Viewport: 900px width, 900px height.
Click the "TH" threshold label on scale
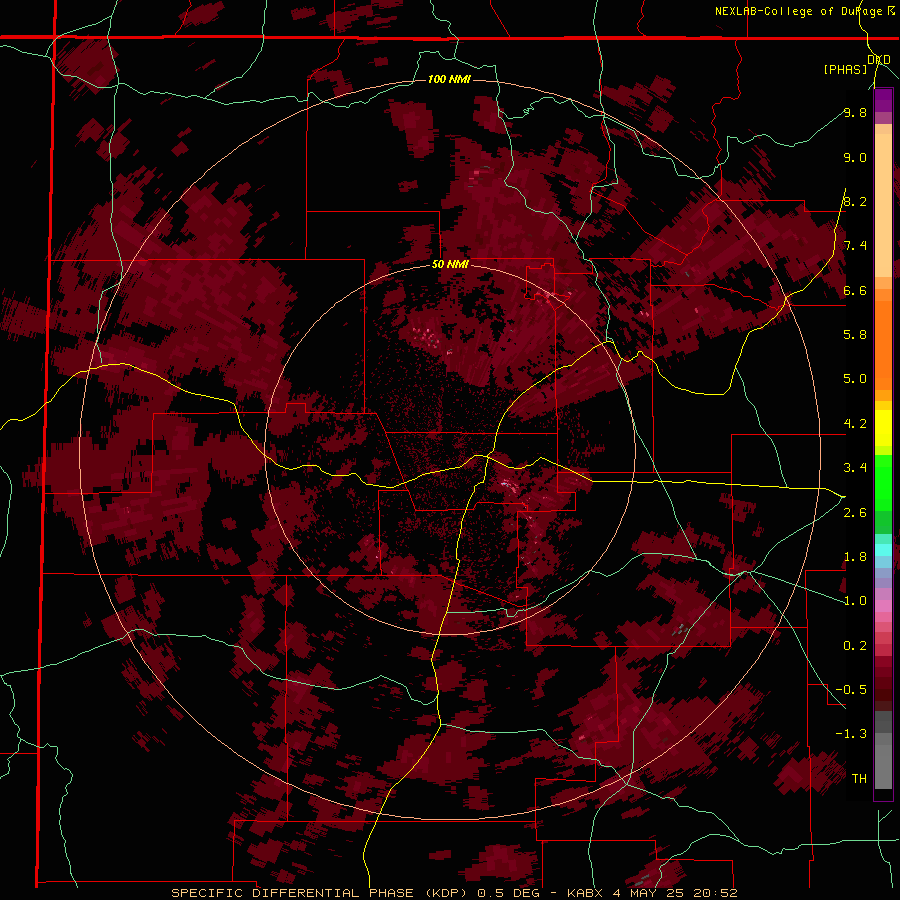tap(859, 778)
